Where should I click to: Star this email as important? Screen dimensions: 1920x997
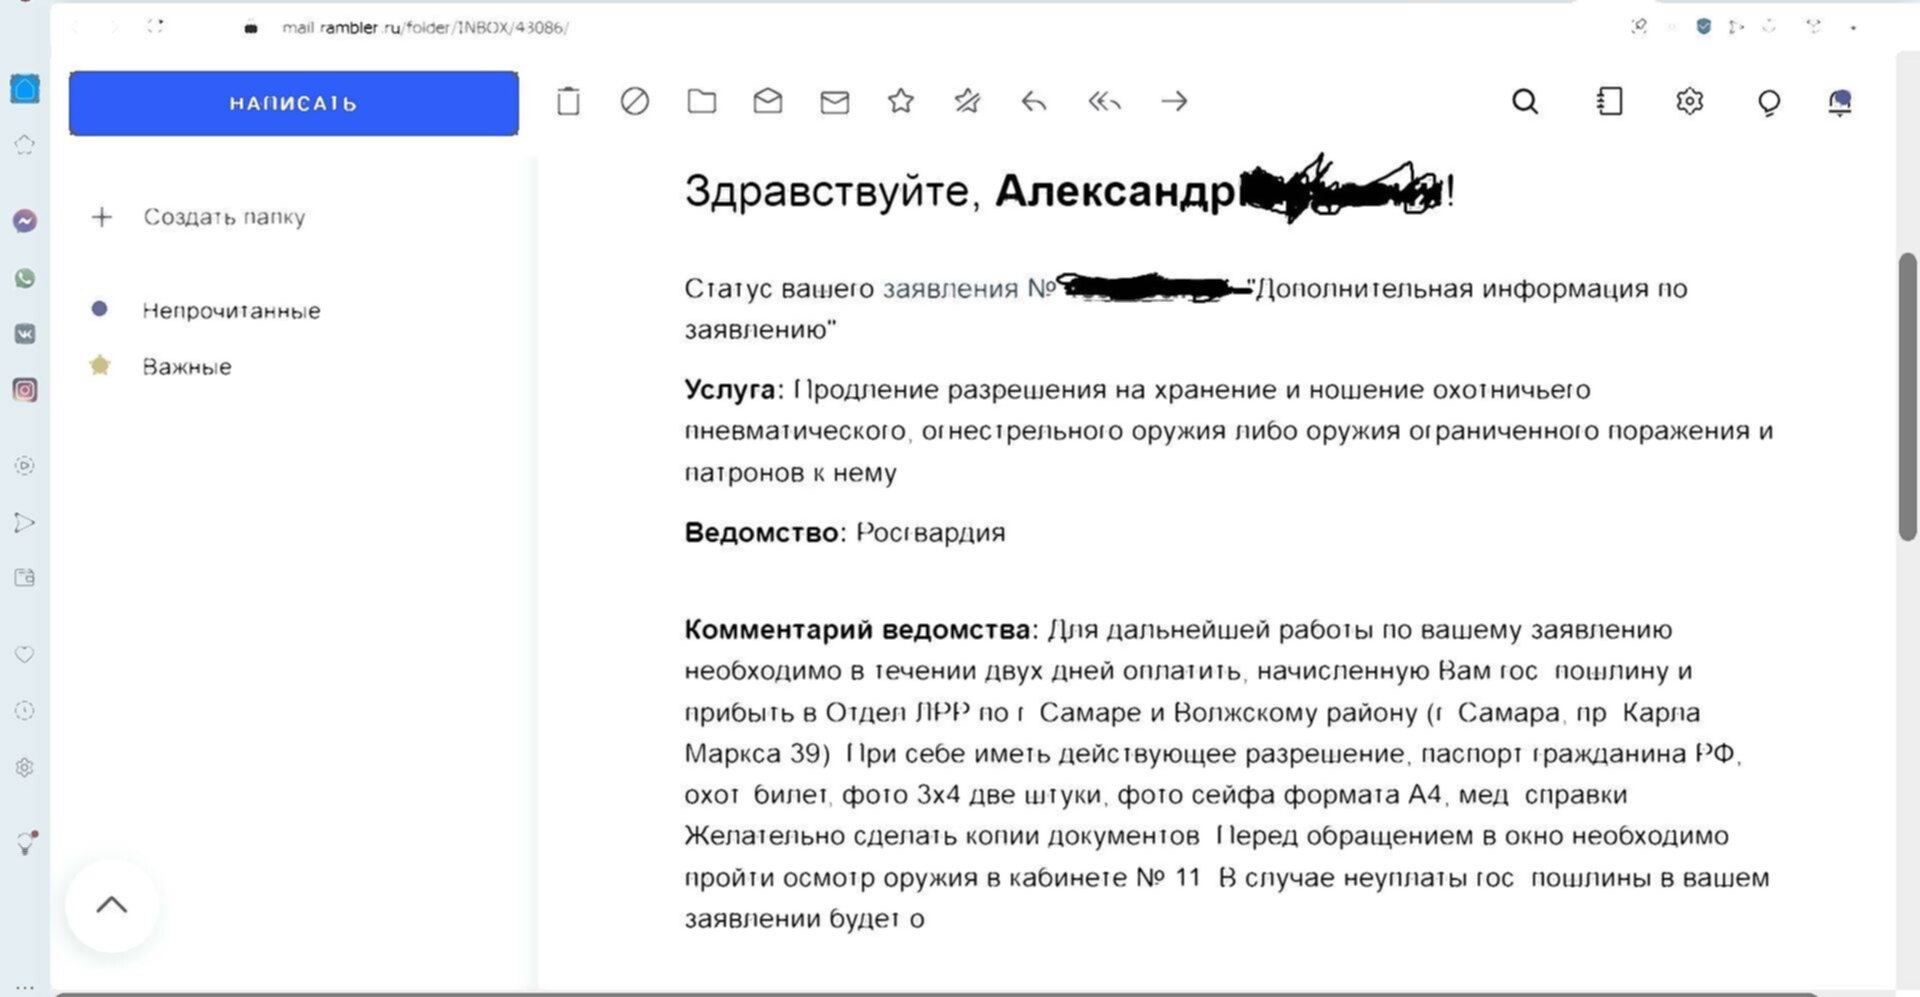click(901, 101)
